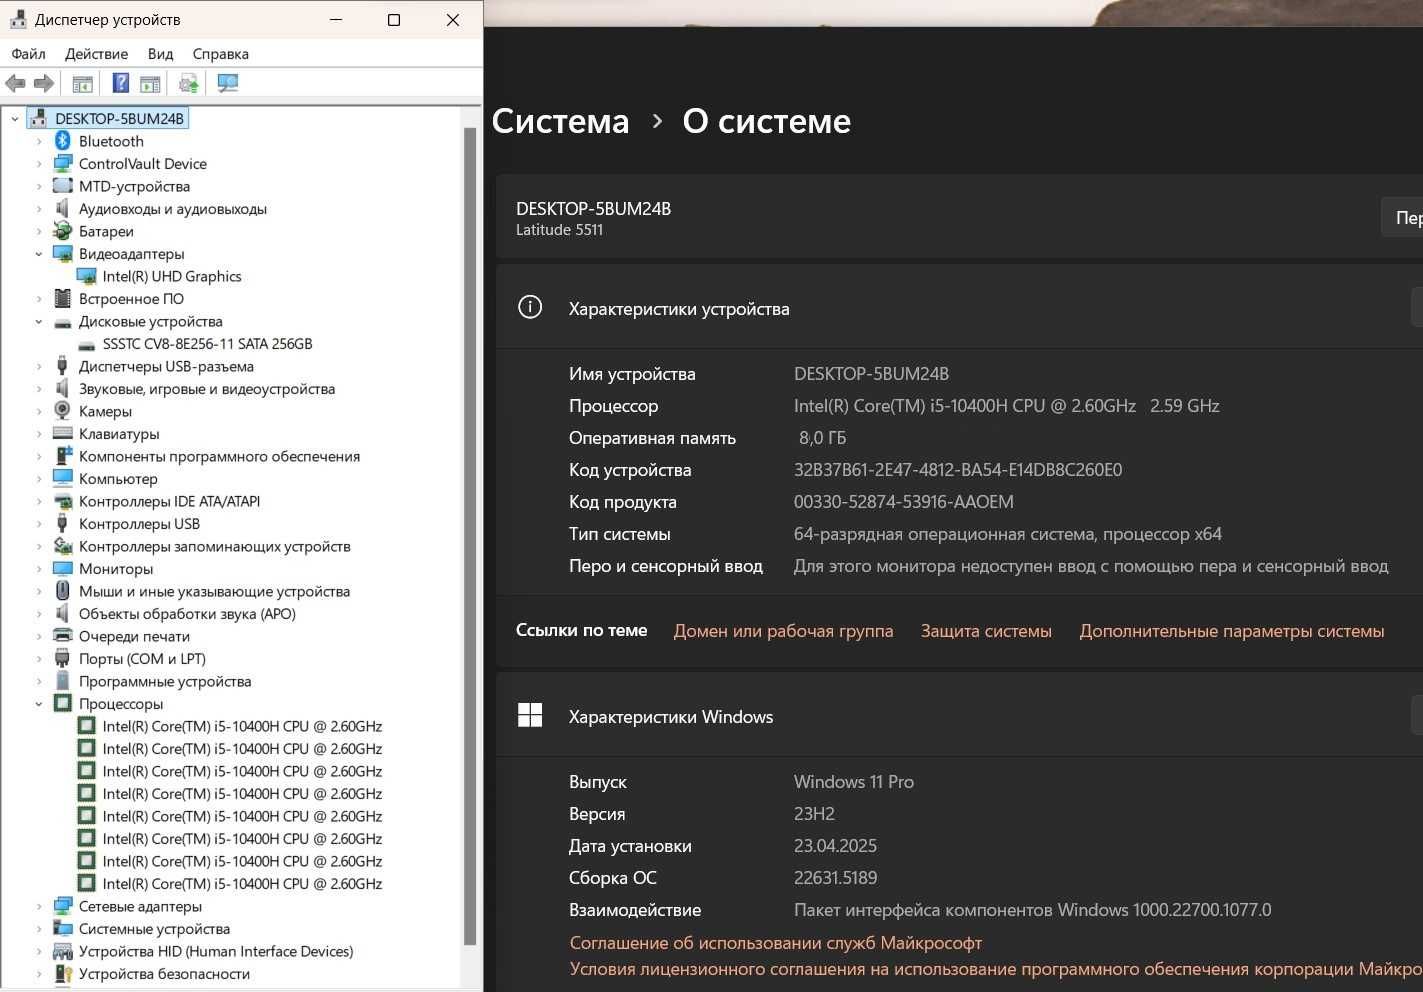Select the Компоненты программного обеспечения item
The height and width of the screenshot is (992, 1423).
click(x=219, y=456)
